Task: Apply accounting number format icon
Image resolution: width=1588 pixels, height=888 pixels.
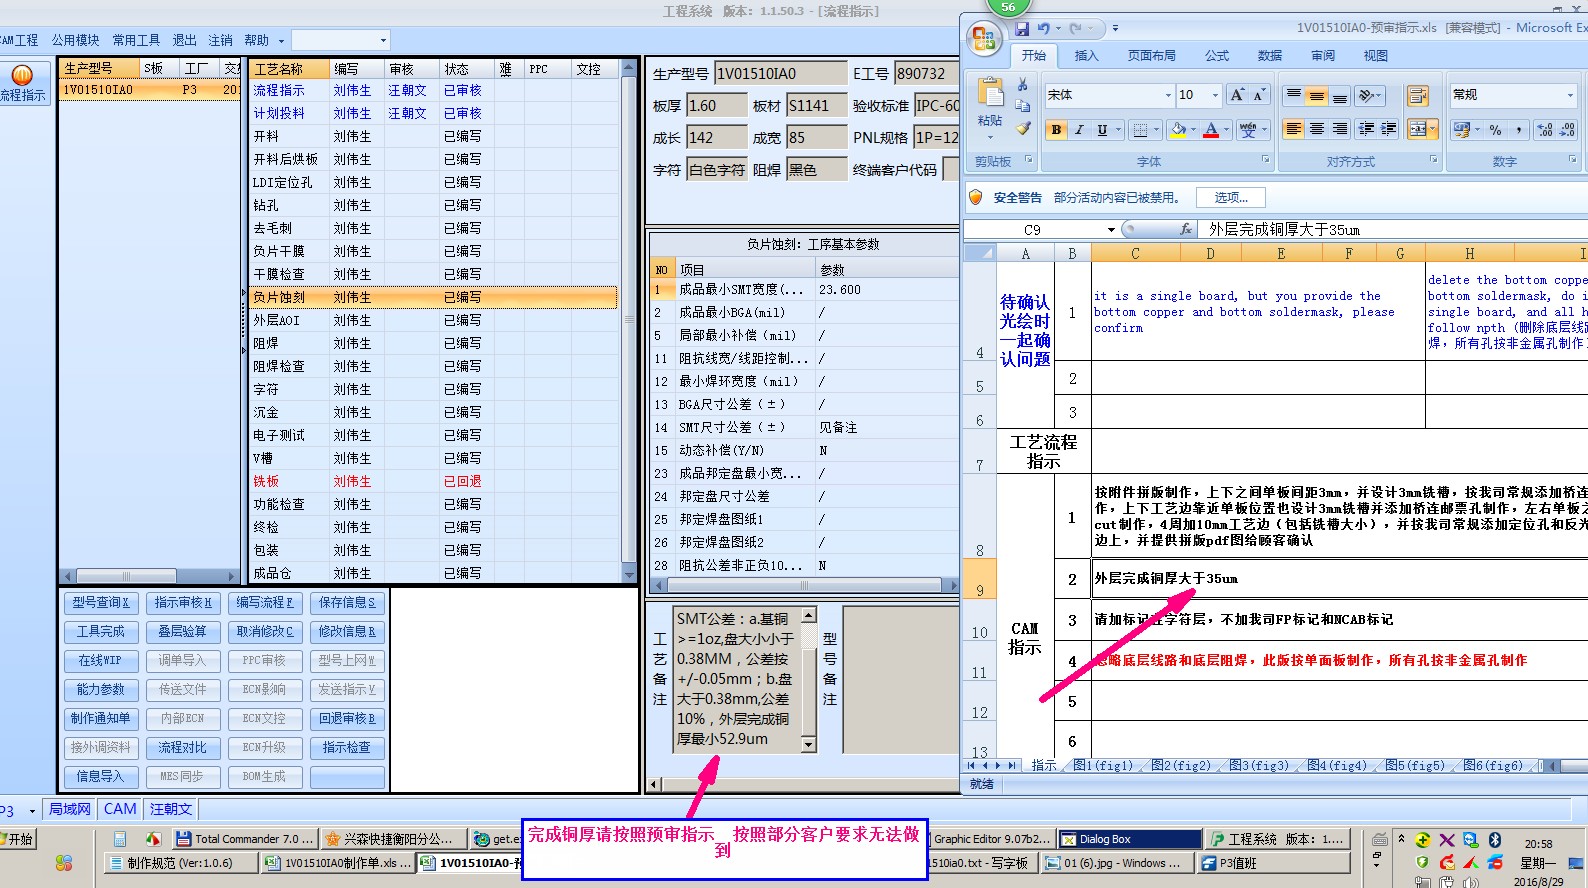Action: click(x=1462, y=129)
